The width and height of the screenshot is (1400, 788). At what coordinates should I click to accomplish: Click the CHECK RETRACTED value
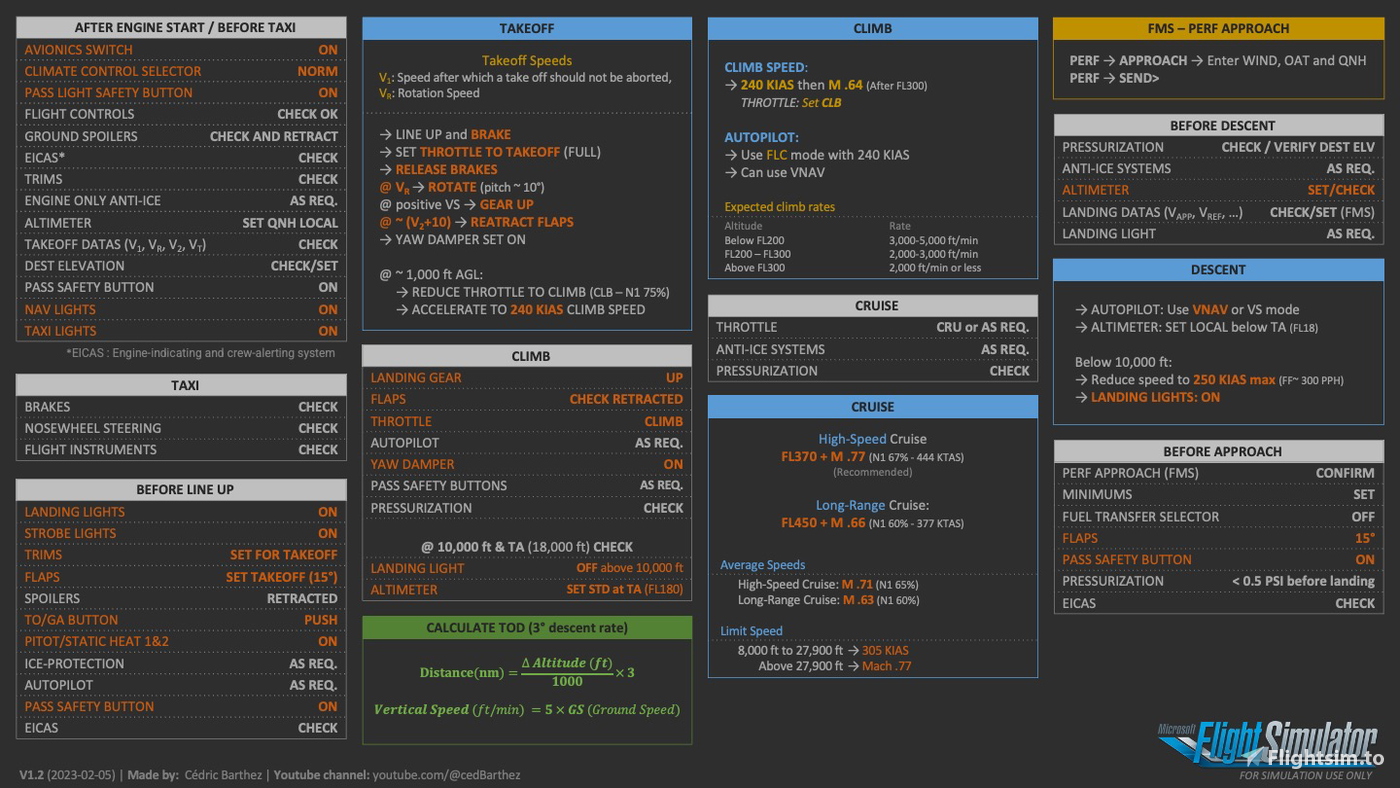[626, 399]
